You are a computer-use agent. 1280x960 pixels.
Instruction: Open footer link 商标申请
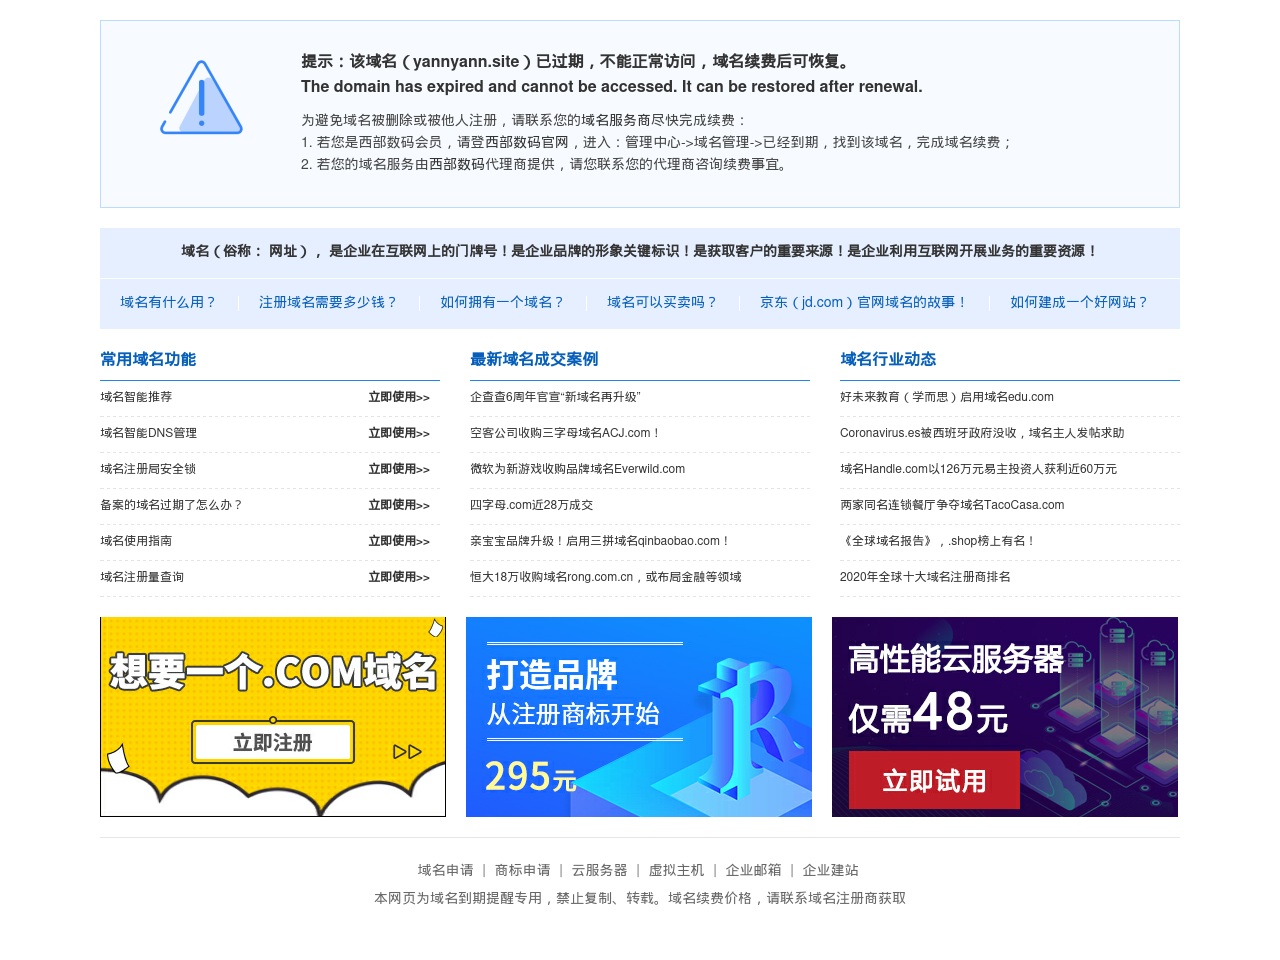click(523, 870)
